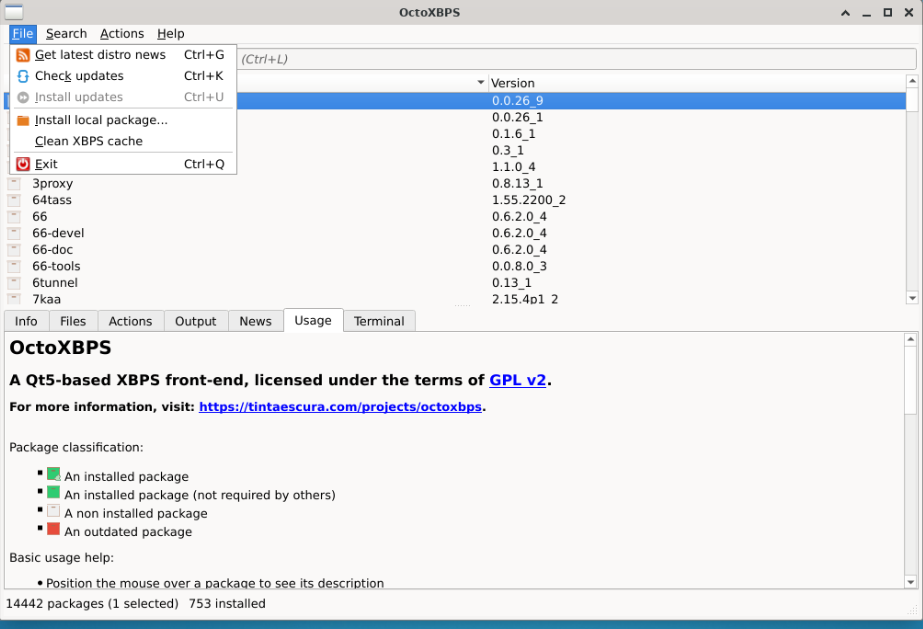The height and width of the screenshot is (629, 923).
Task: Select the 7kaa package row
Action: [x=455, y=298]
